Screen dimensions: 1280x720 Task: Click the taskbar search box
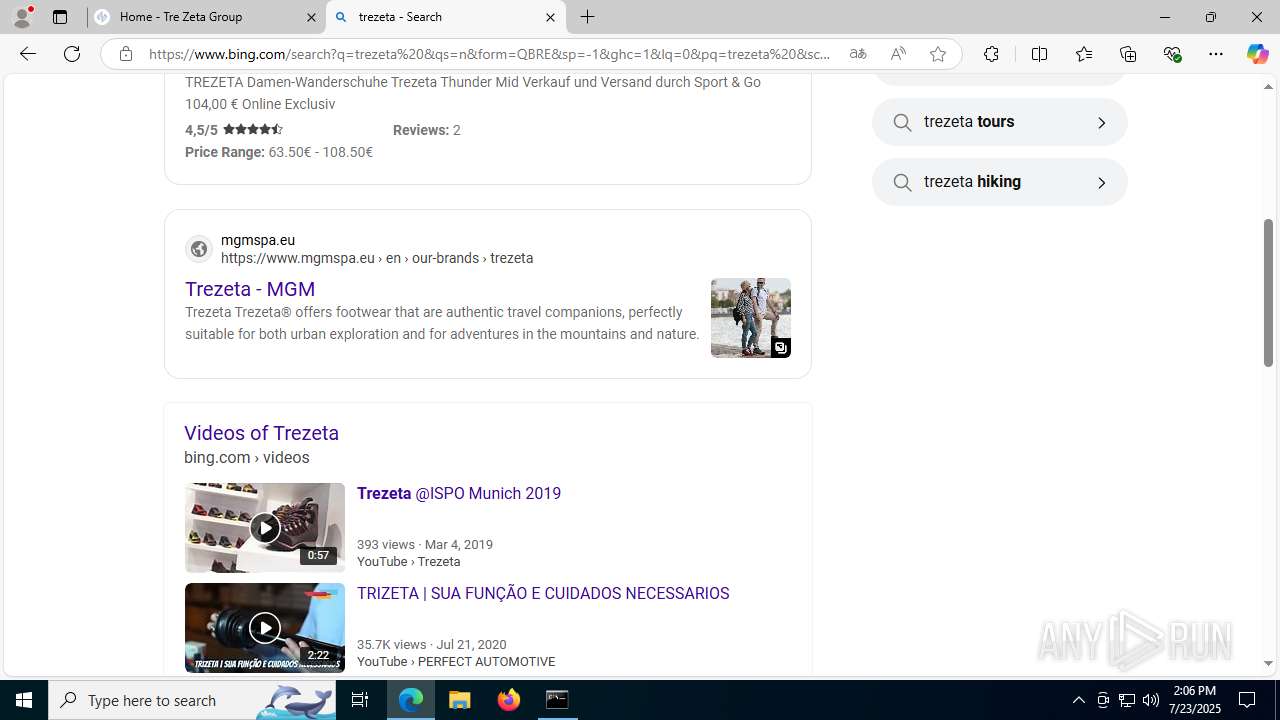pyautogui.click(x=192, y=700)
